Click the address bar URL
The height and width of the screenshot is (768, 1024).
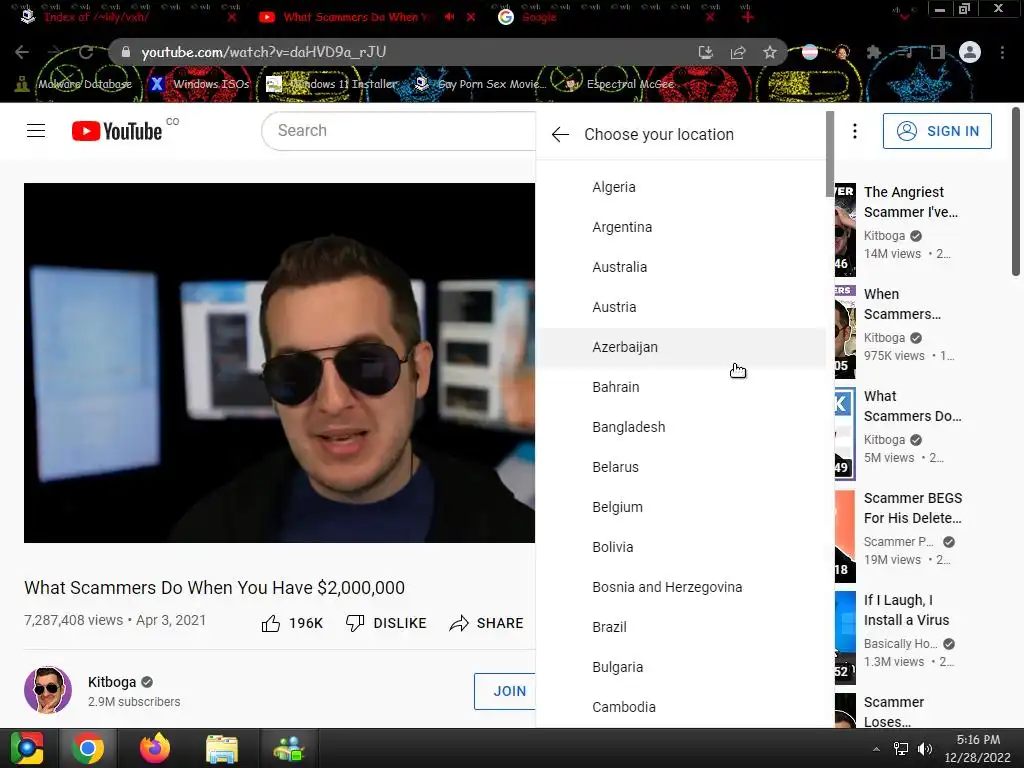[x=264, y=52]
